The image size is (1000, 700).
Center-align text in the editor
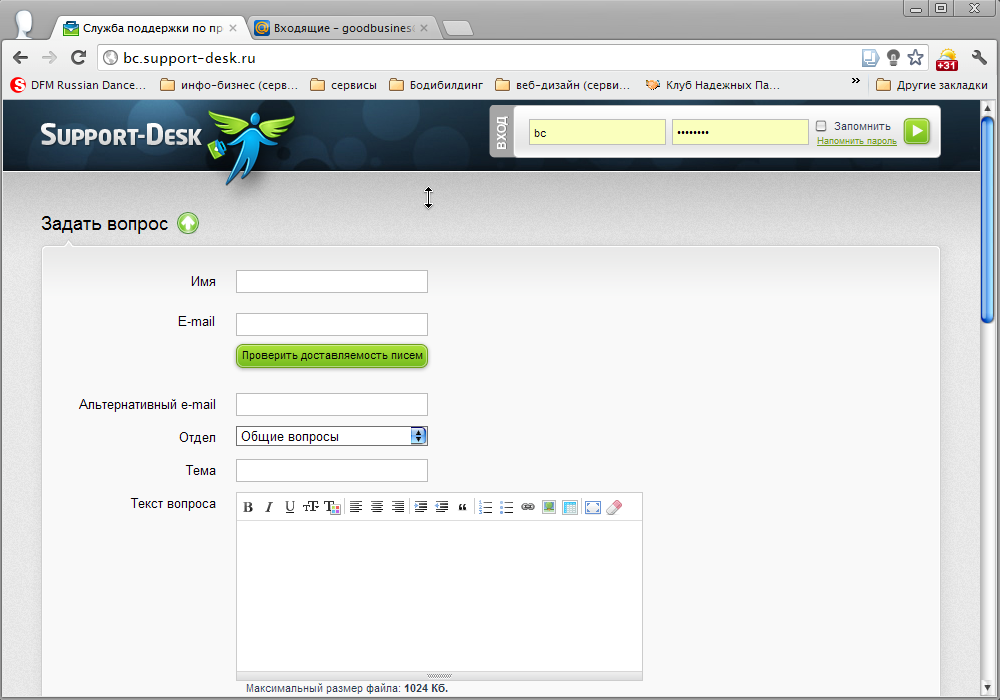pyautogui.click(x=377, y=507)
